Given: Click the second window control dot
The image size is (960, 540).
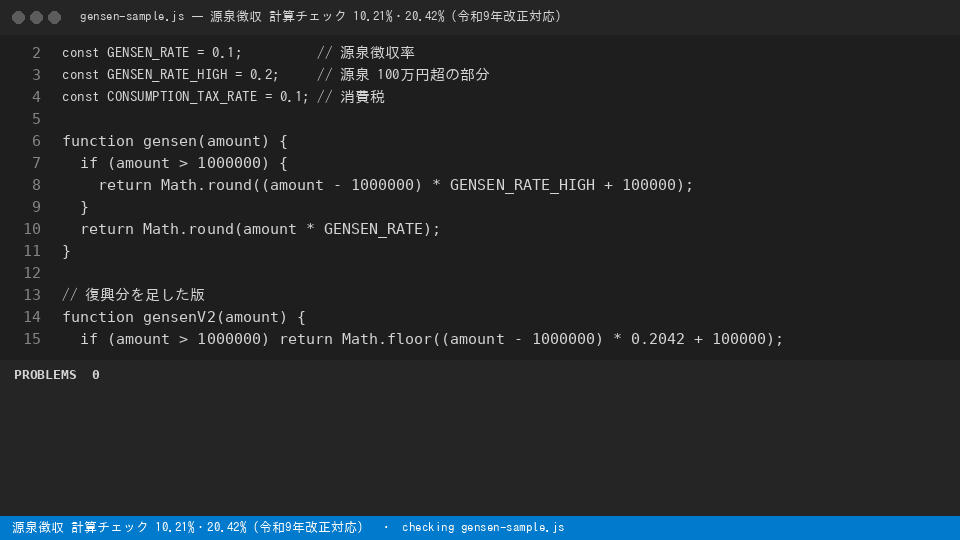Looking at the screenshot, I should 36,17.
